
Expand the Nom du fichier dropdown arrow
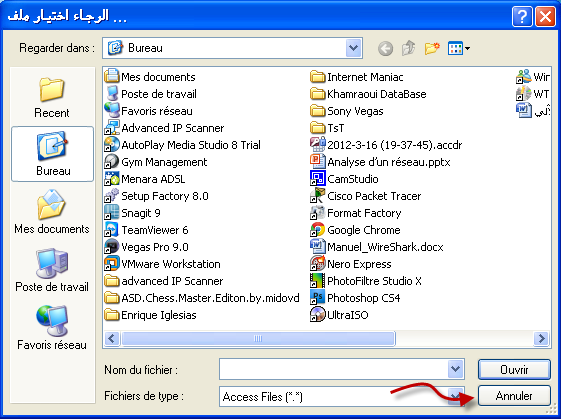coord(455,369)
